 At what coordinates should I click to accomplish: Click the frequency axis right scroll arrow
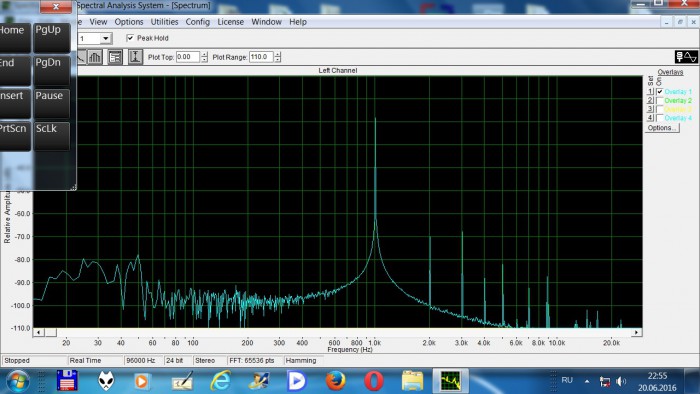[637, 332]
